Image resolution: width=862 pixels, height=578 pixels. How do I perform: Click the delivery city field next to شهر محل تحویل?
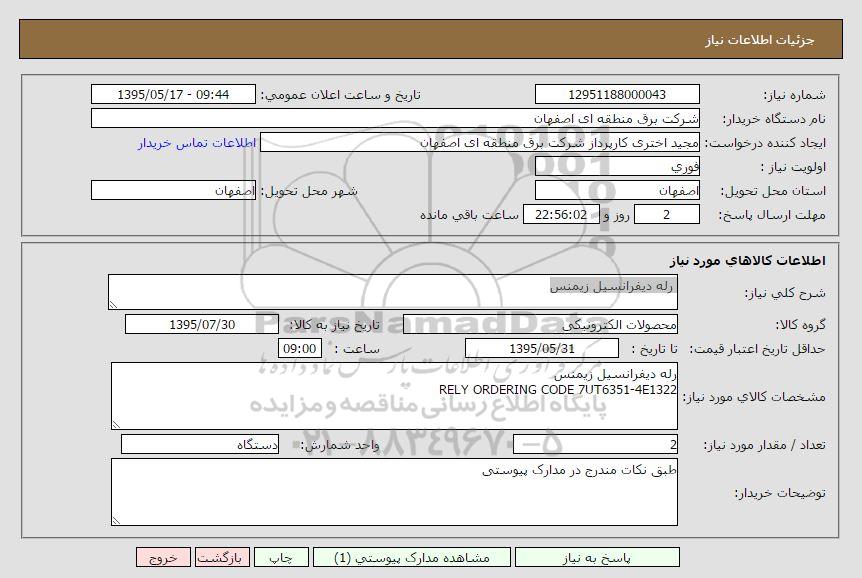173,190
